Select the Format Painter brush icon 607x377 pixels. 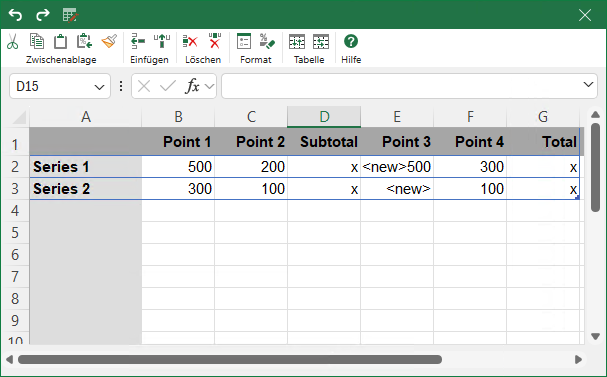(109, 41)
